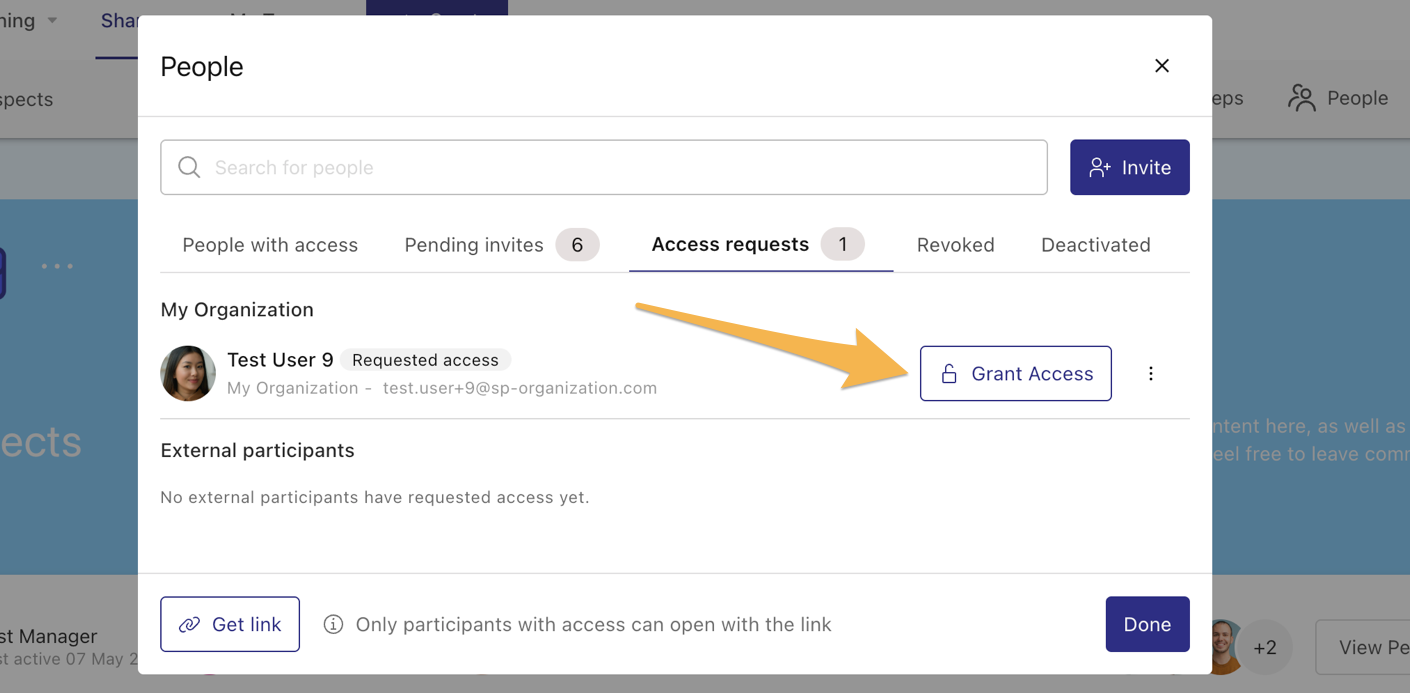Click the lock icon inside Grant Access
This screenshot has width=1410, height=693.
pos(947,373)
